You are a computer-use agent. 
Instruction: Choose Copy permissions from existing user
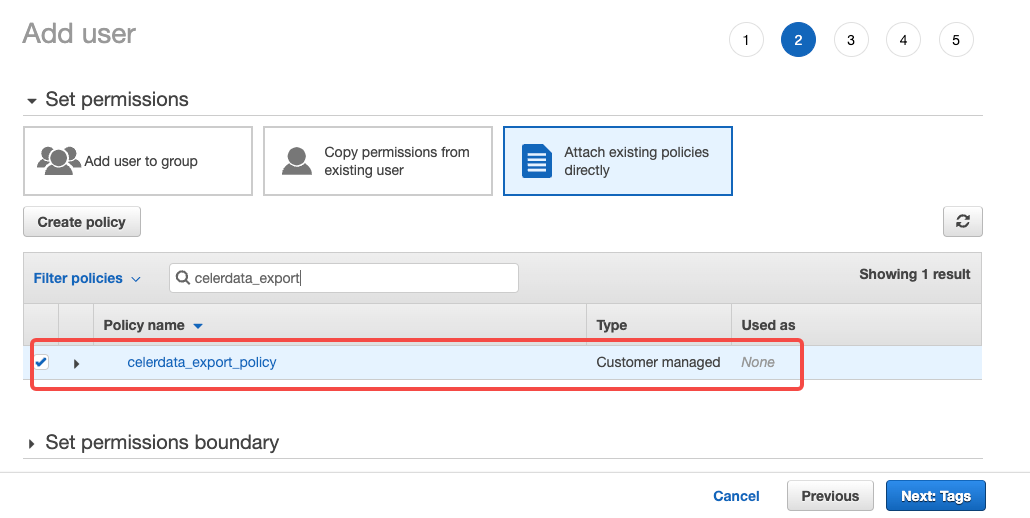click(378, 161)
